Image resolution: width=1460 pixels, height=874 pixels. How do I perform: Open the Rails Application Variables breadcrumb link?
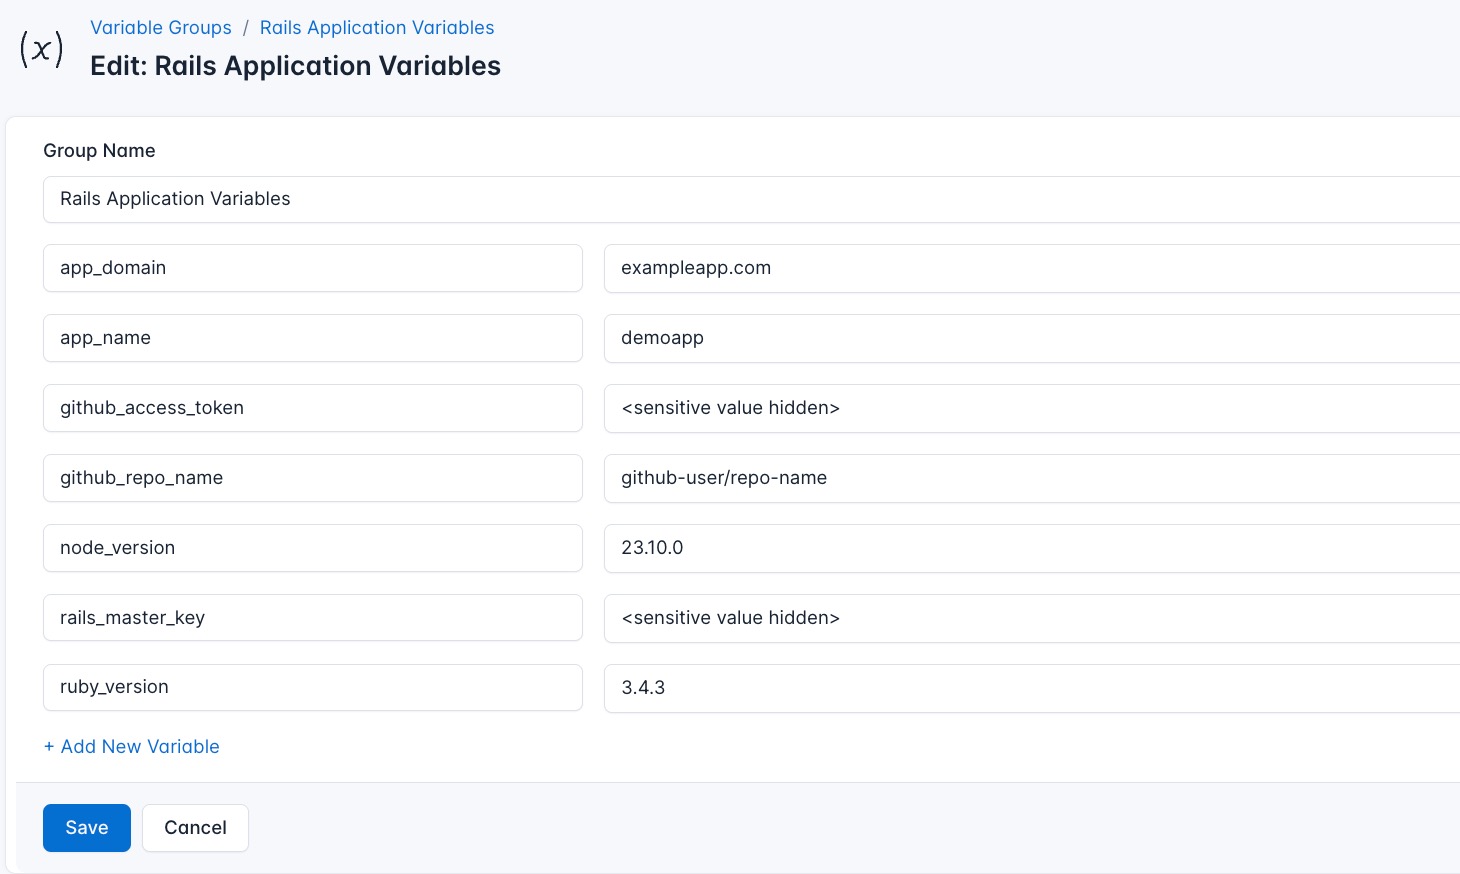point(376,27)
